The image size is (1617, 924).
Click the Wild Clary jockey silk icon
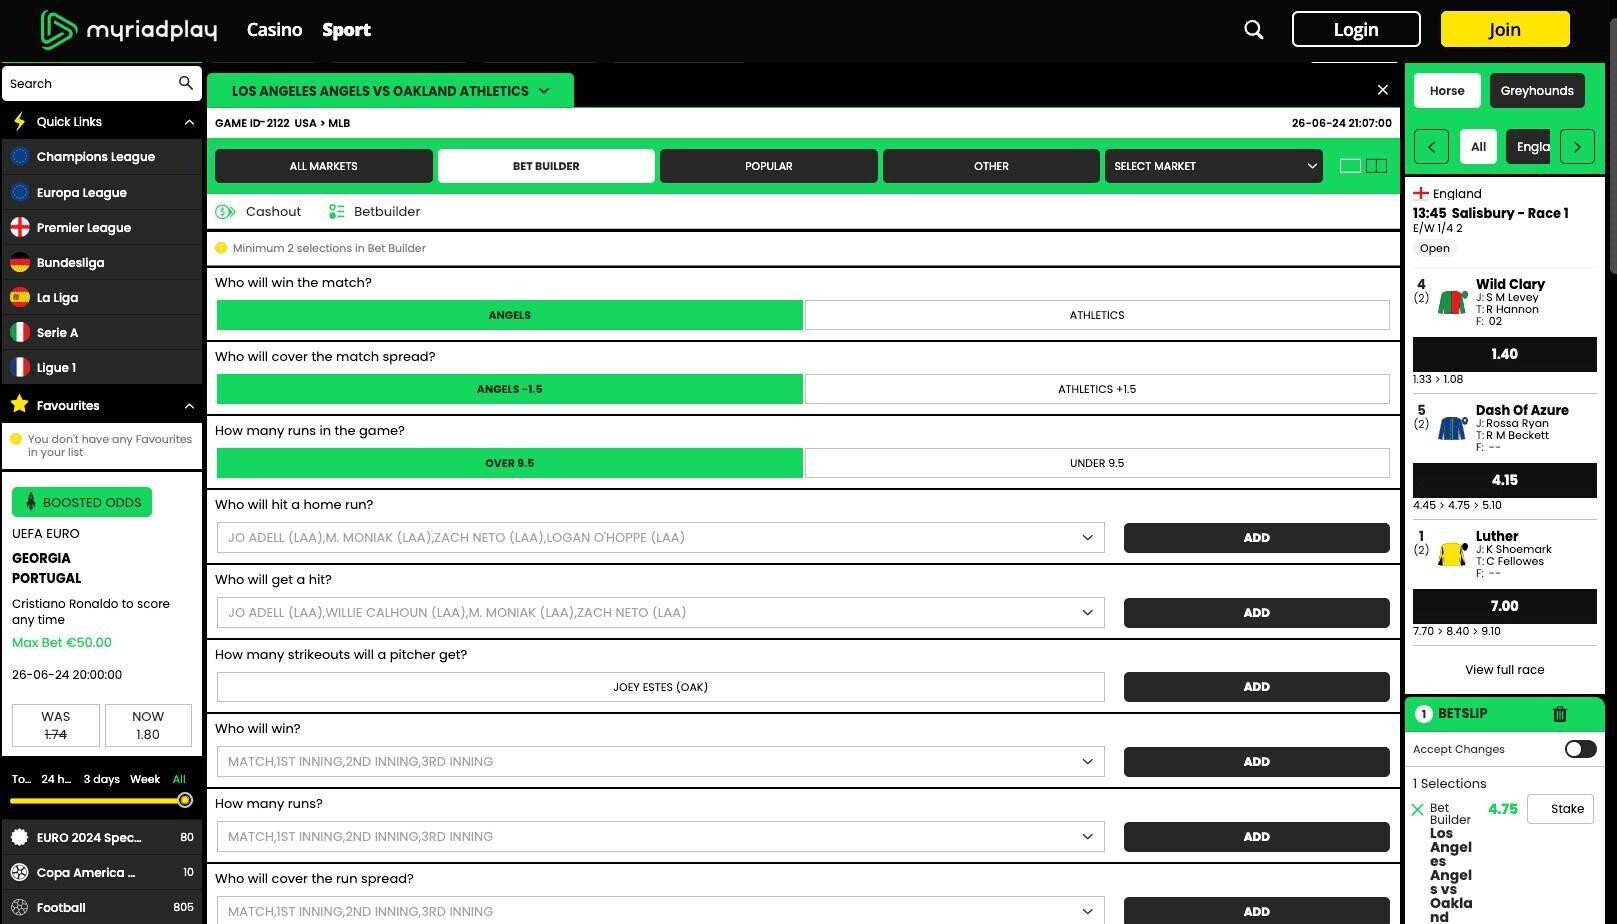(1452, 301)
